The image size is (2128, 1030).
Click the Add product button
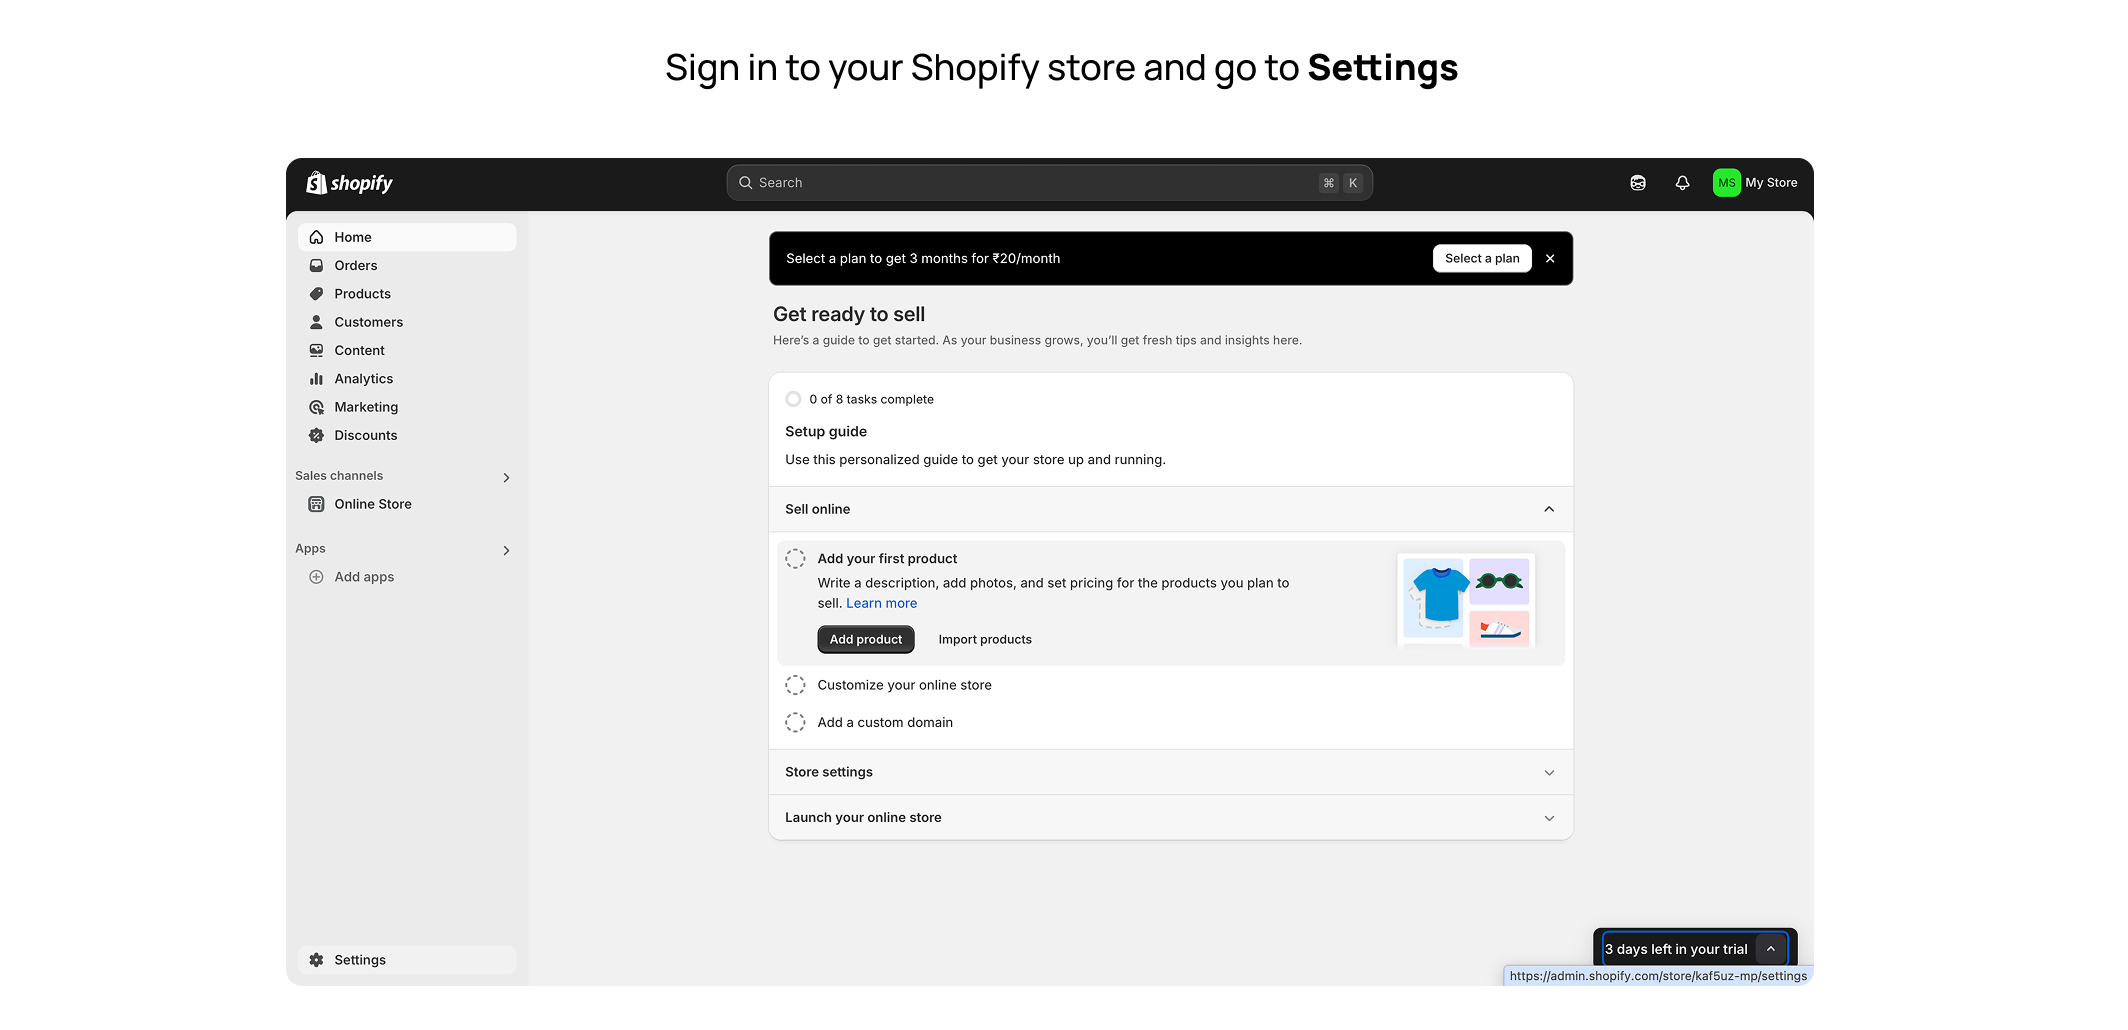[x=865, y=640]
